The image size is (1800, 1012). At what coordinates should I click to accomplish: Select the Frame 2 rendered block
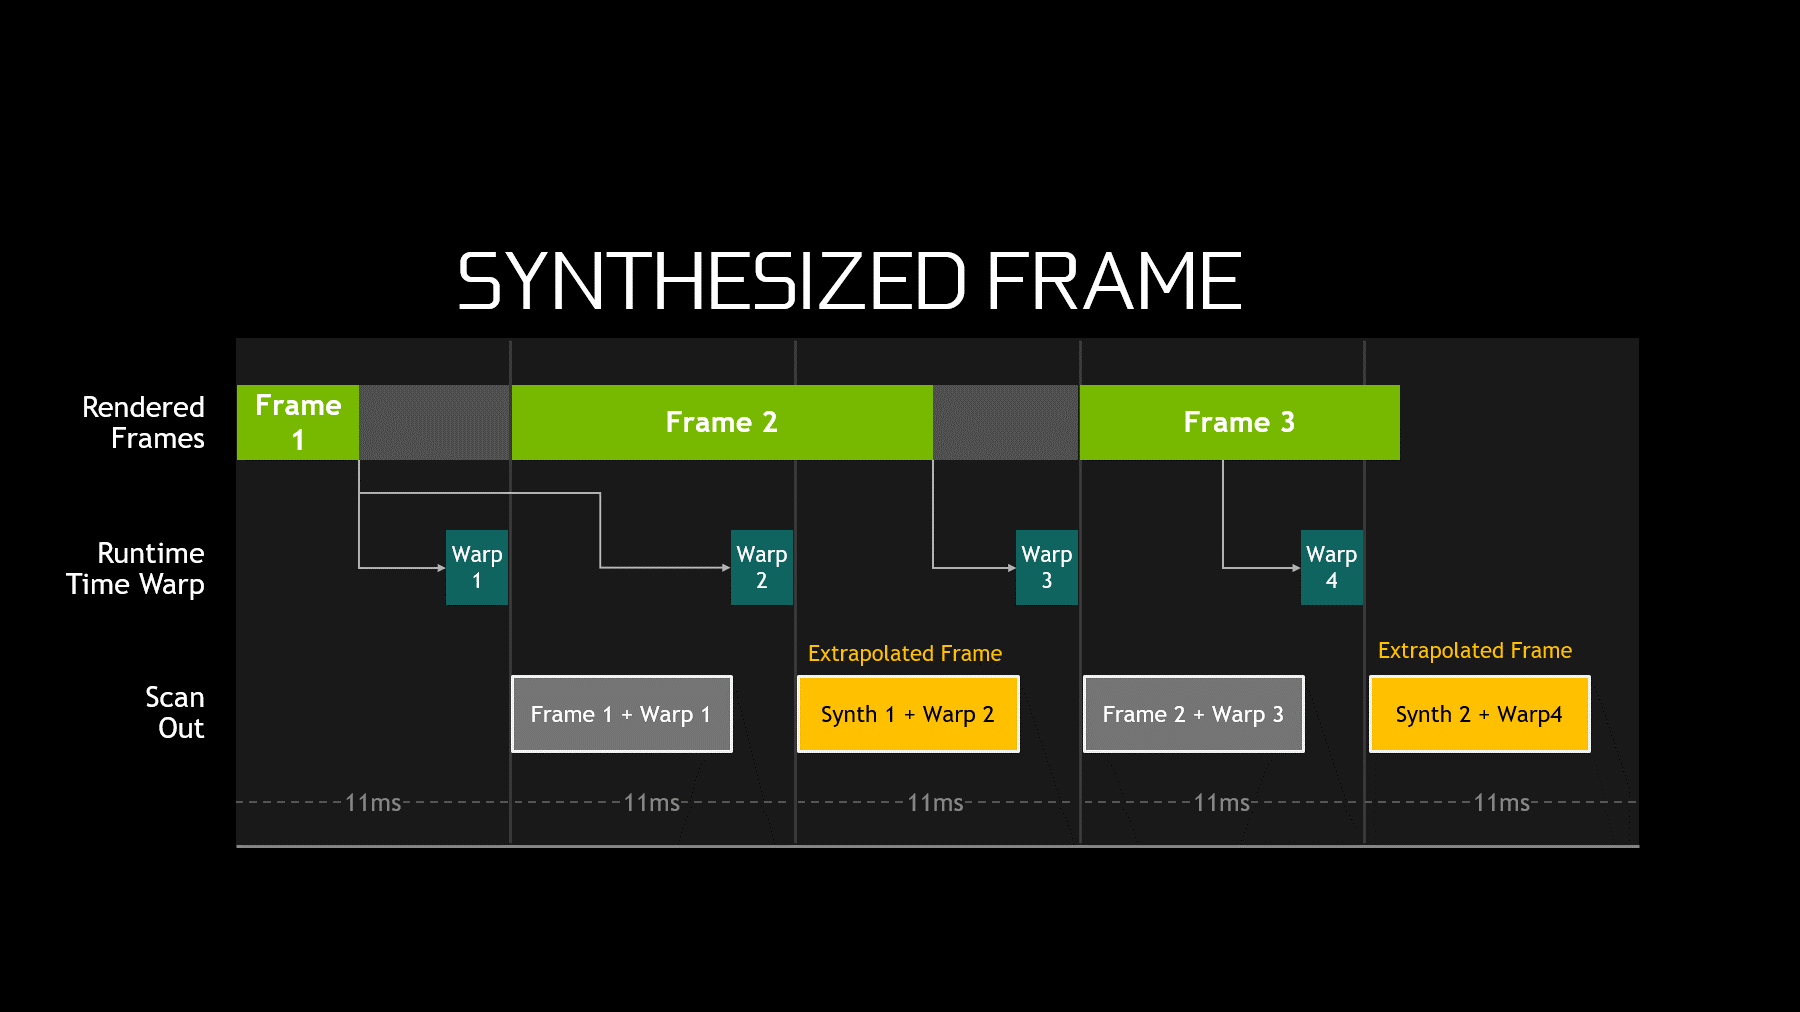(x=721, y=422)
